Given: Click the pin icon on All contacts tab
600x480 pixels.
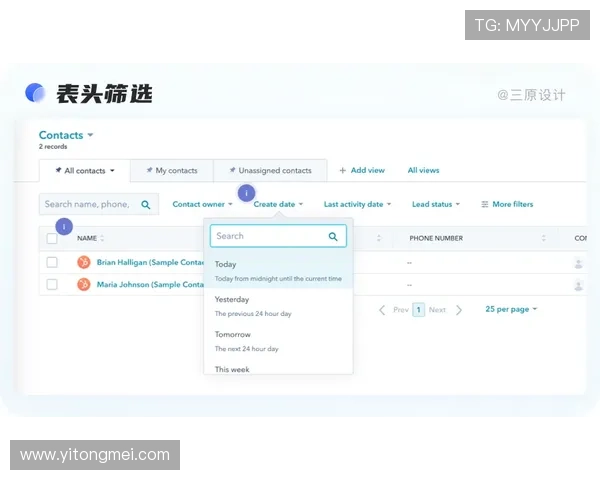Looking at the screenshot, I should click(x=58, y=170).
